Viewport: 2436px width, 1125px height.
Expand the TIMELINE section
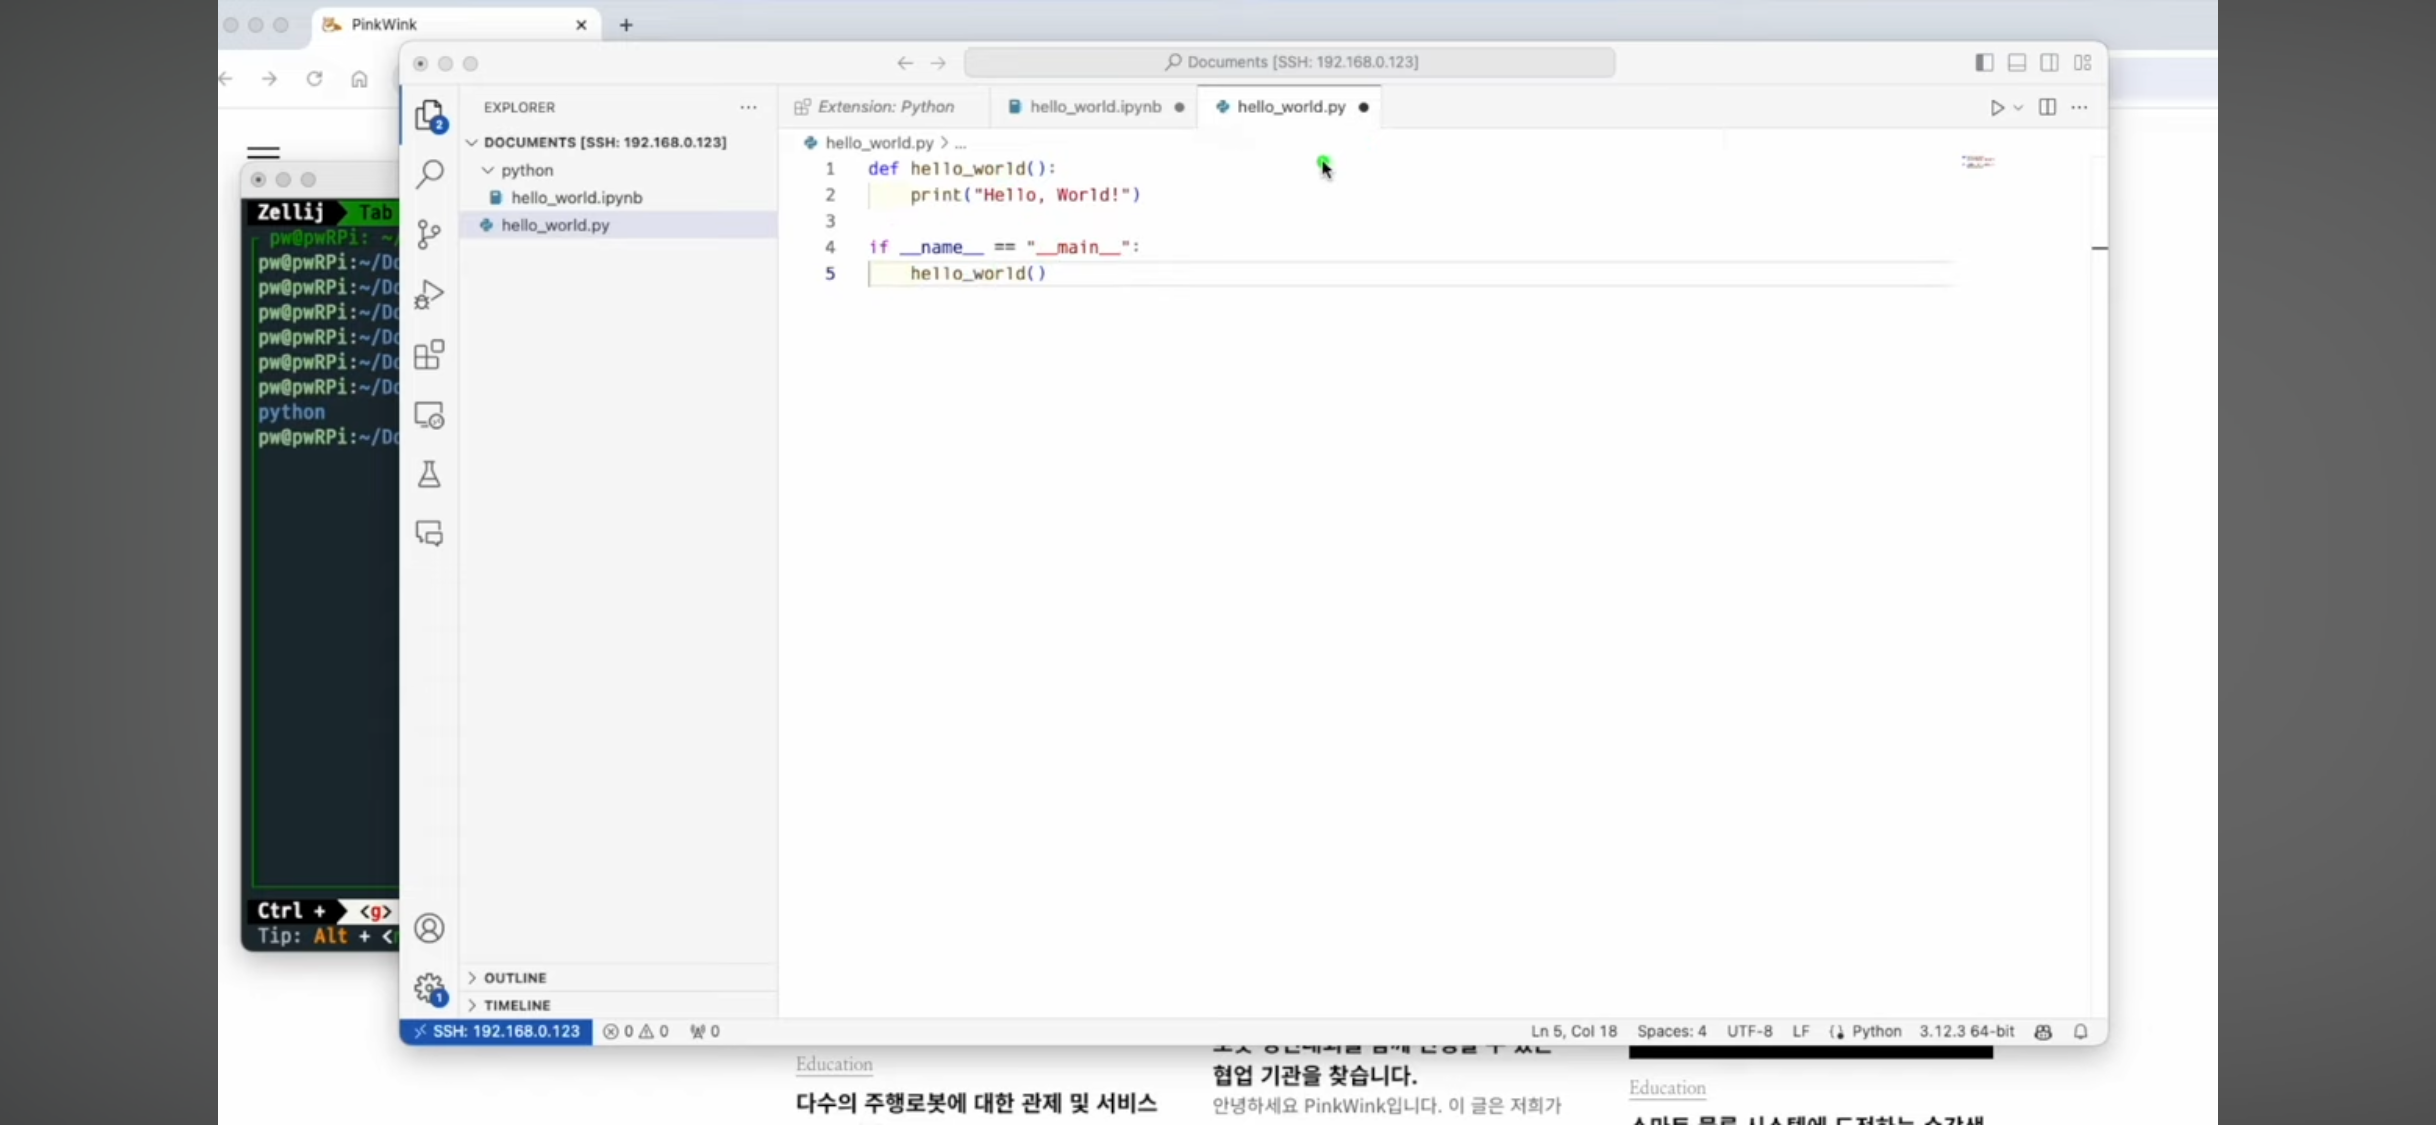pyautogui.click(x=516, y=1005)
